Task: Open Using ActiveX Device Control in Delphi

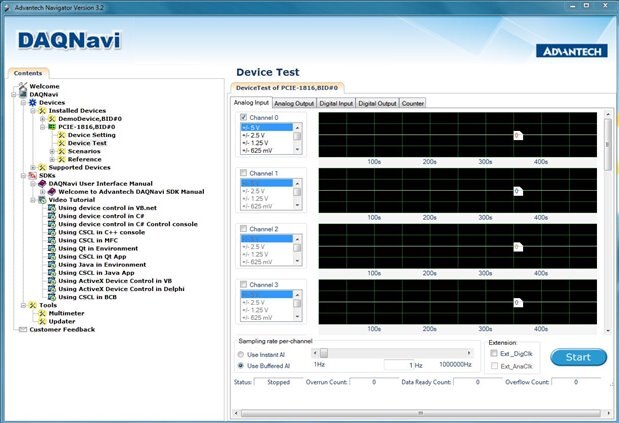Action: click(x=121, y=289)
